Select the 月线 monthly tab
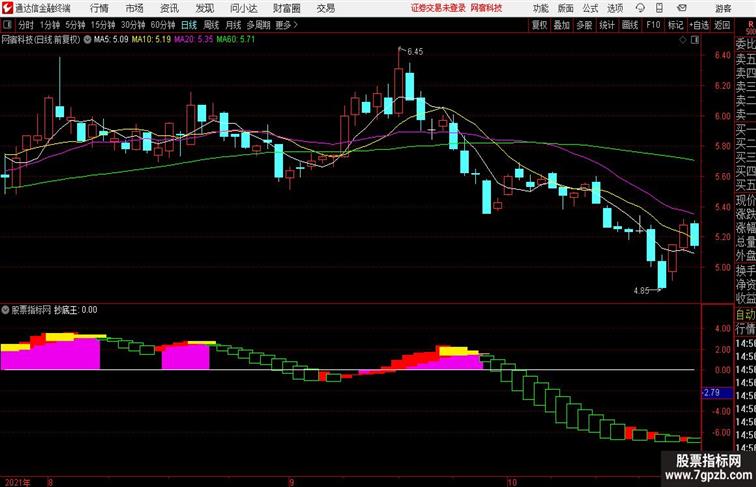 pyautogui.click(x=233, y=25)
